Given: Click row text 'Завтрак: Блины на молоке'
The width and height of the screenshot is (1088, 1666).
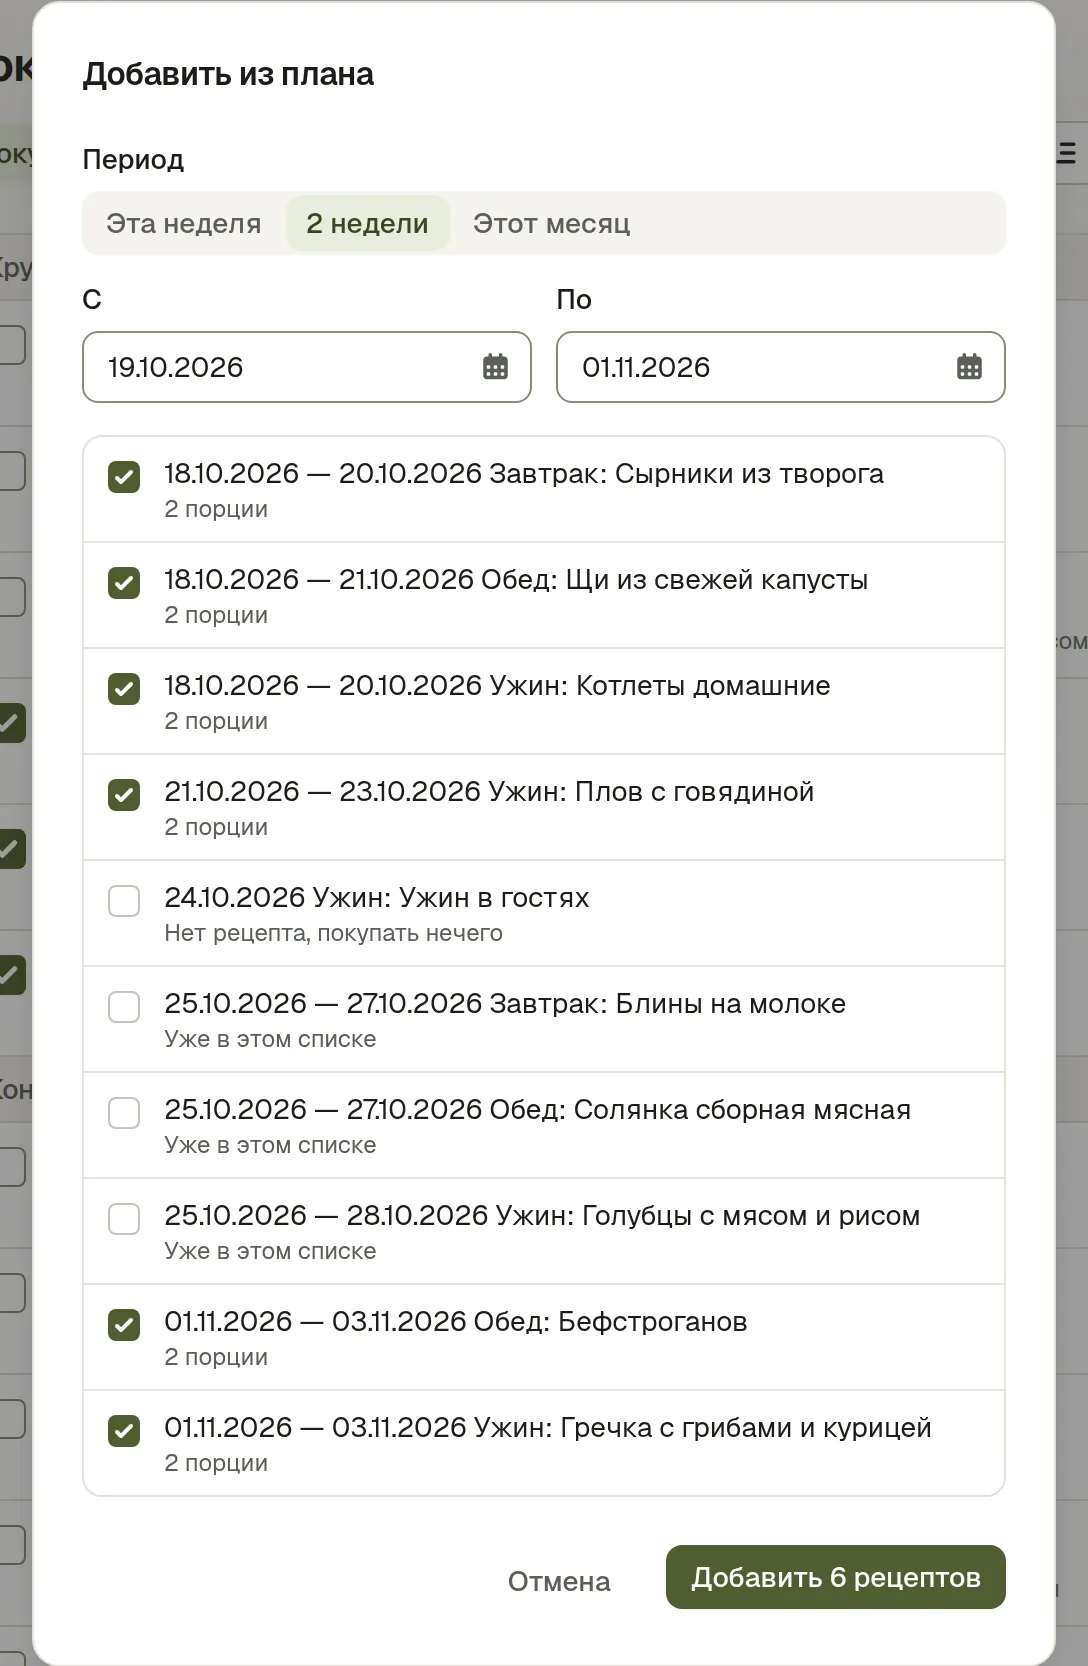Looking at the screenshot, I should [668, 1004].
